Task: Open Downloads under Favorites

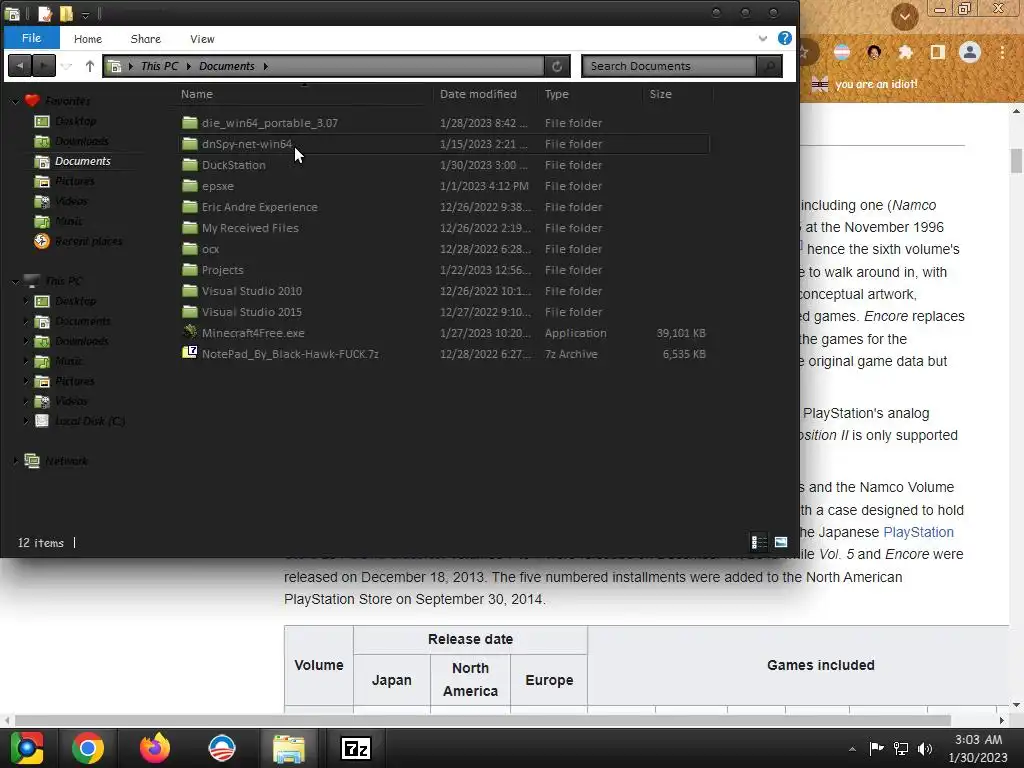Action: [71, 141]
